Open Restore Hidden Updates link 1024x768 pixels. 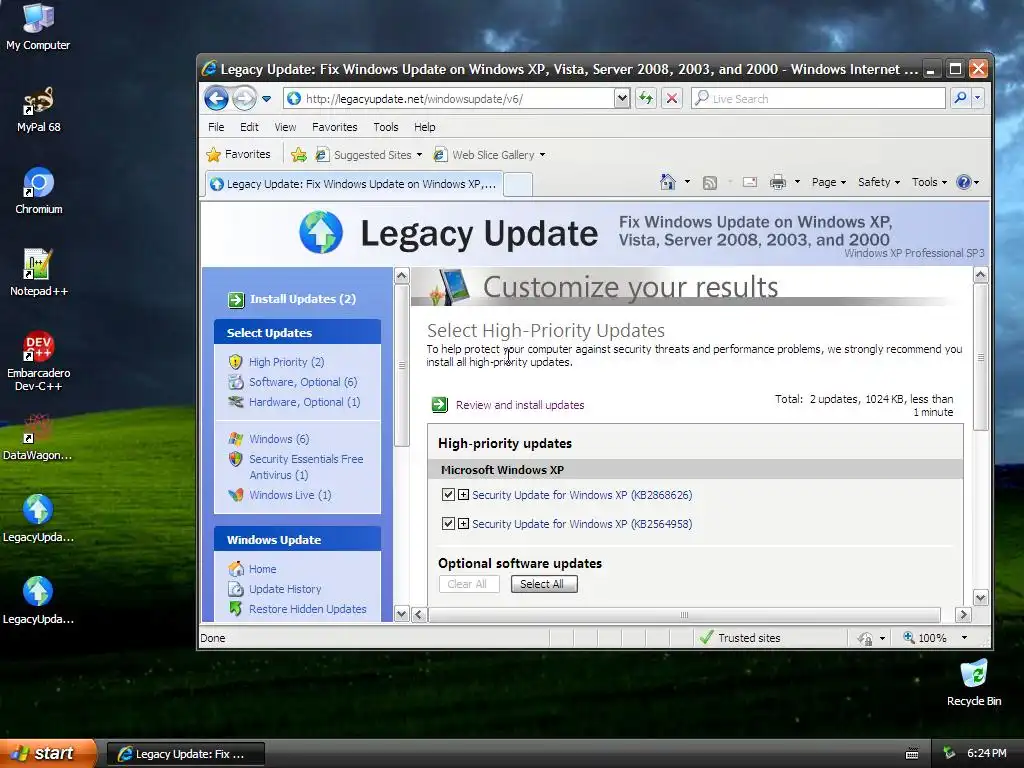pos(308,609)
